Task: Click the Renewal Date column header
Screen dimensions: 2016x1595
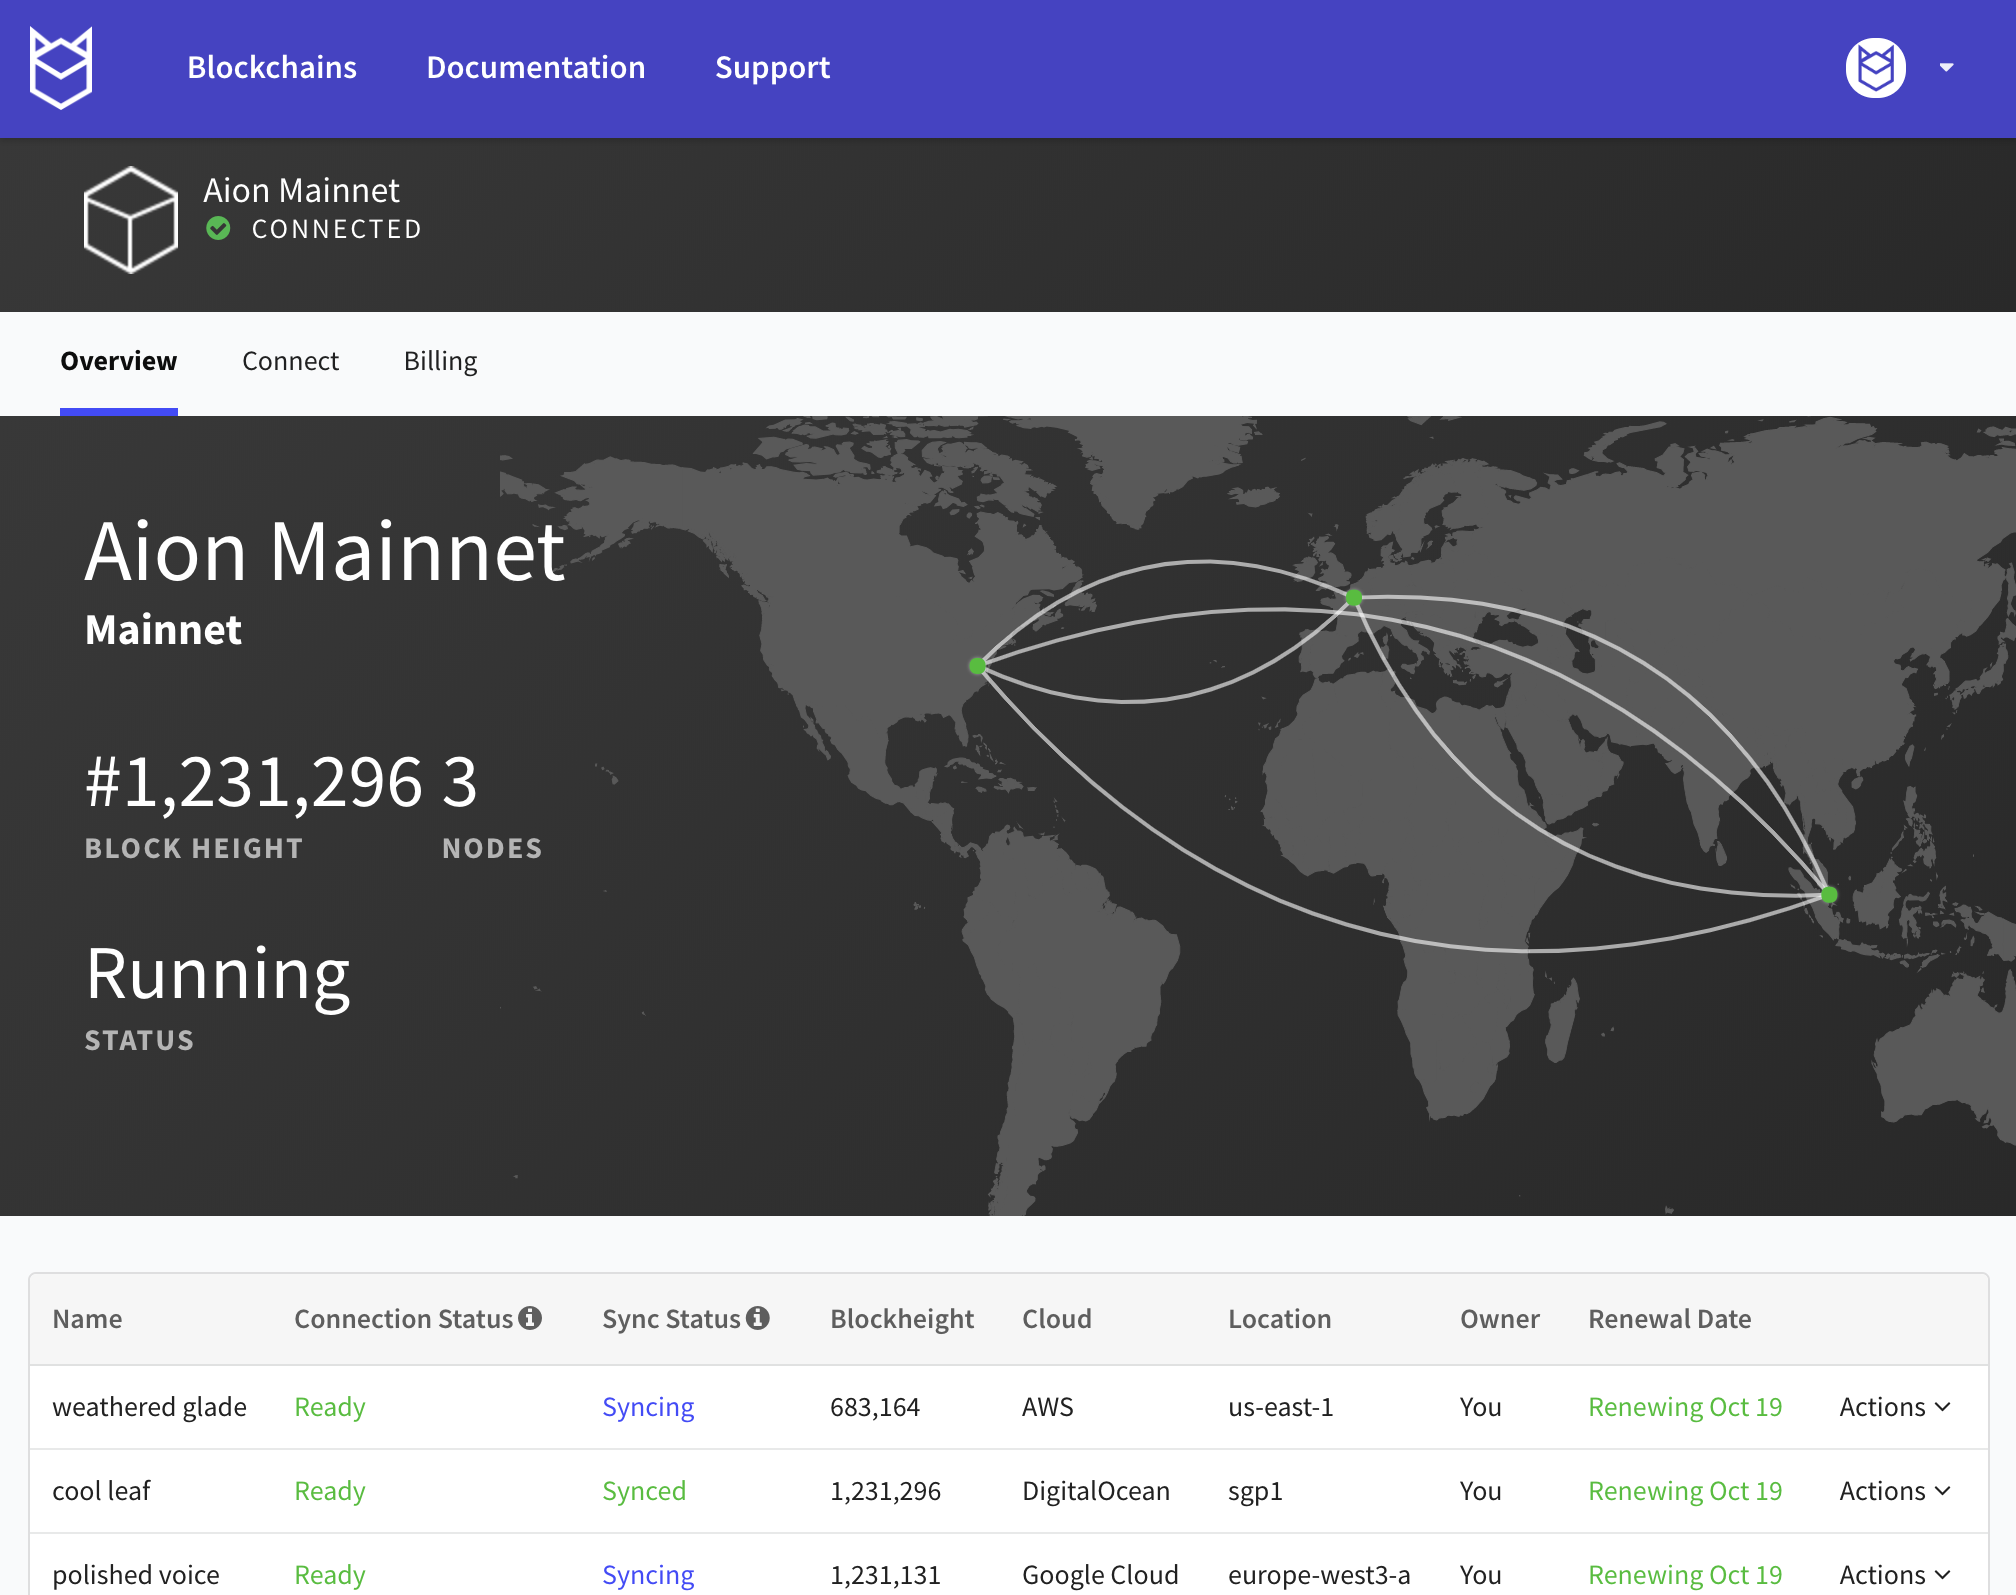Action: pos(1670,1319)
